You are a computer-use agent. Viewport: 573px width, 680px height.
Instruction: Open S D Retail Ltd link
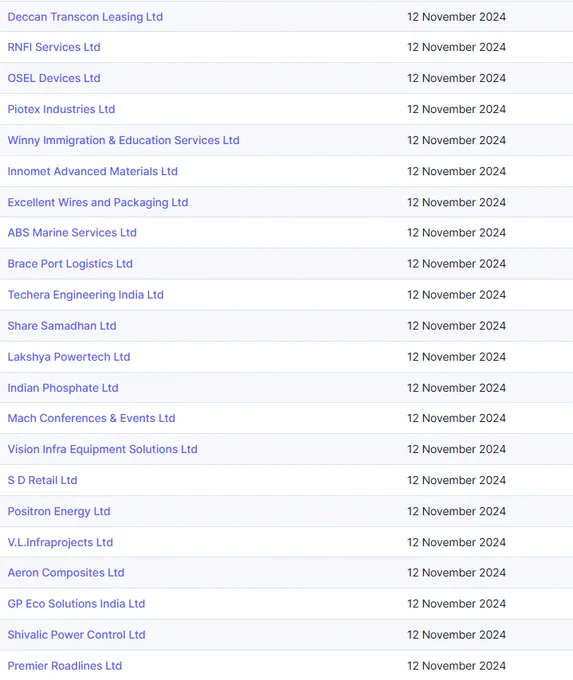(42, 481)
